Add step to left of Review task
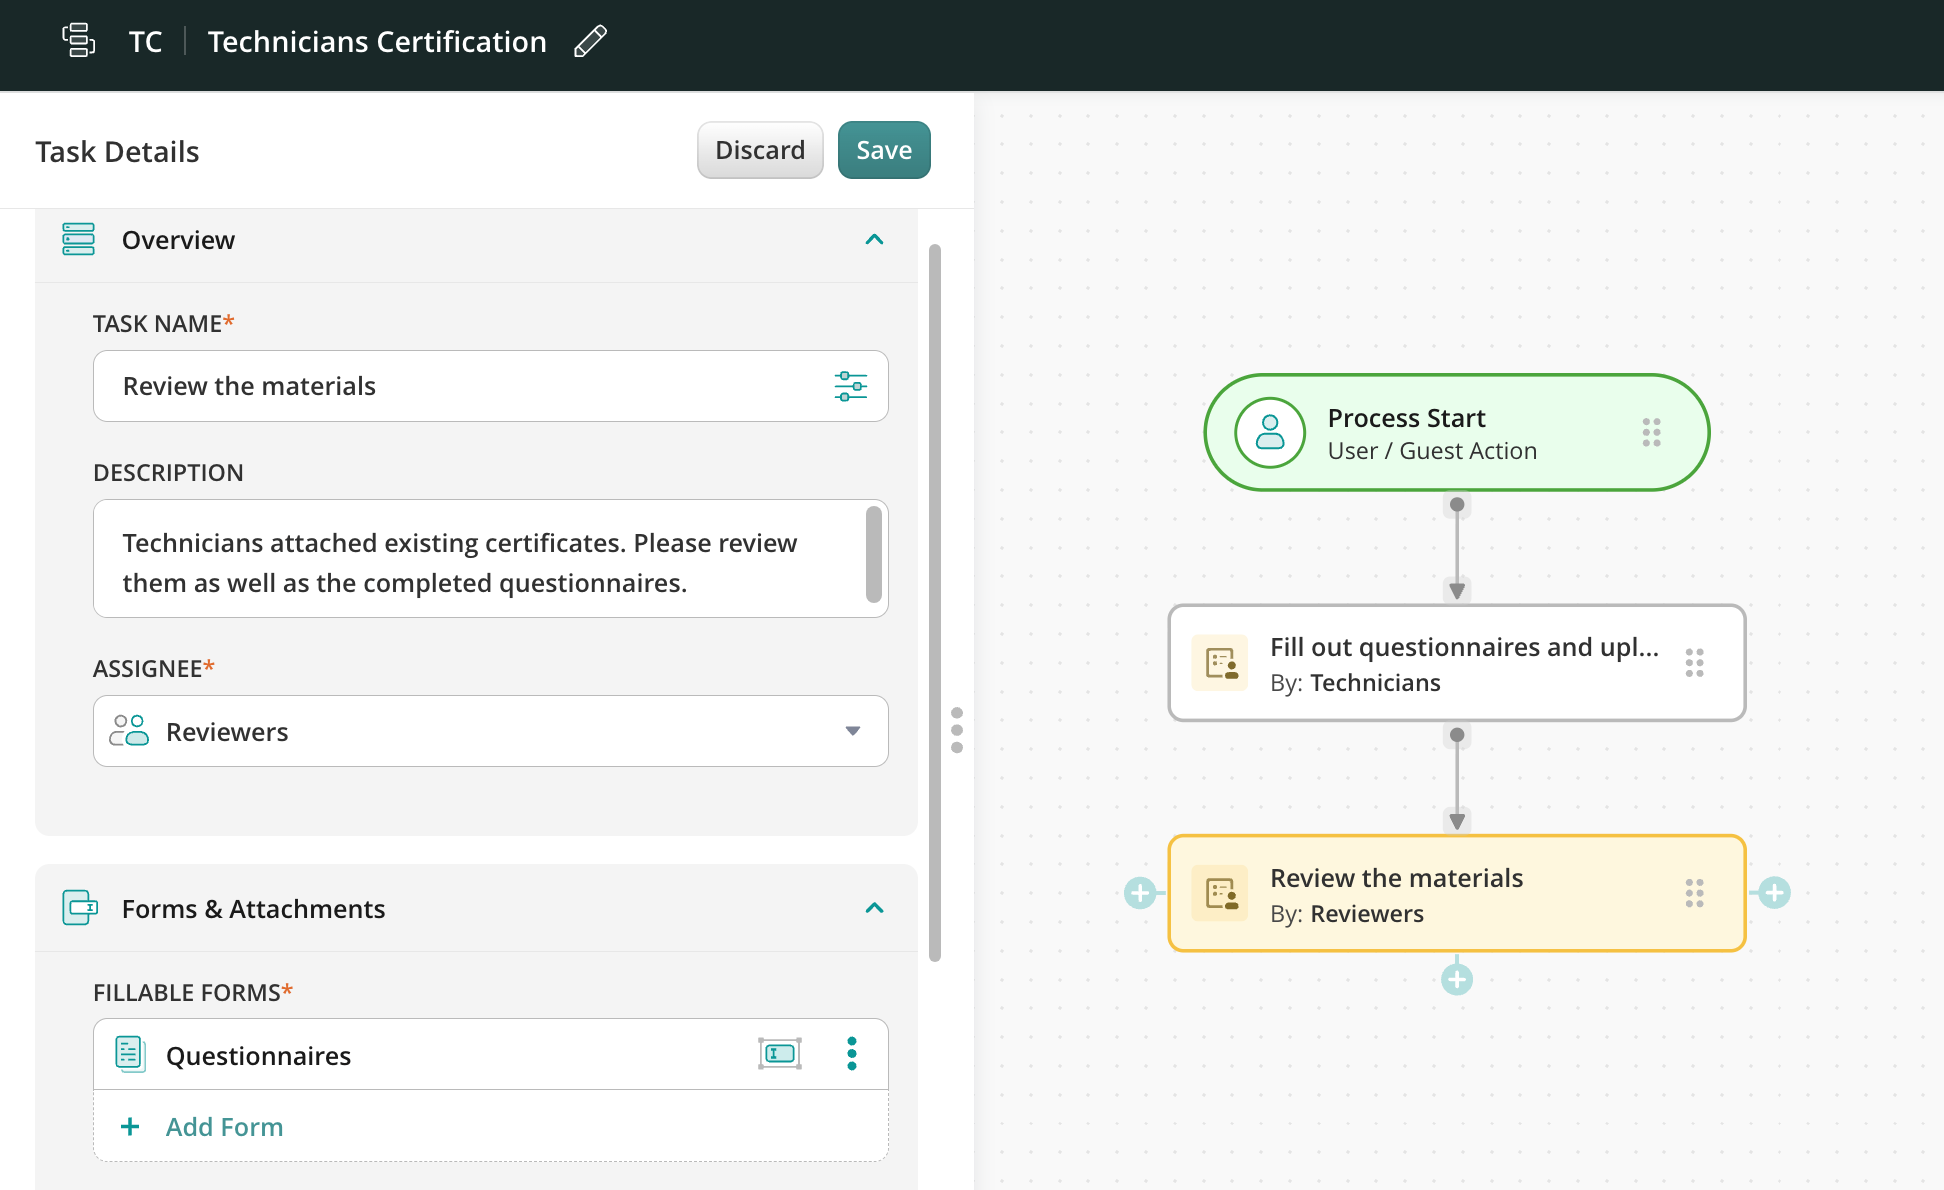1944x1190 pixels. pos(1140,892)
